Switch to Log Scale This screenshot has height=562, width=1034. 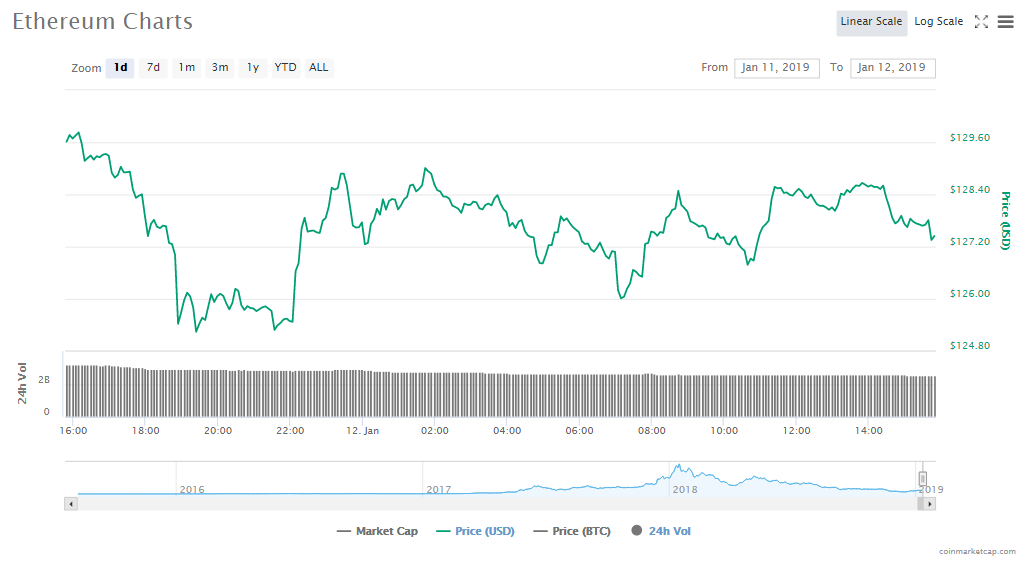(x=938, y=22)
